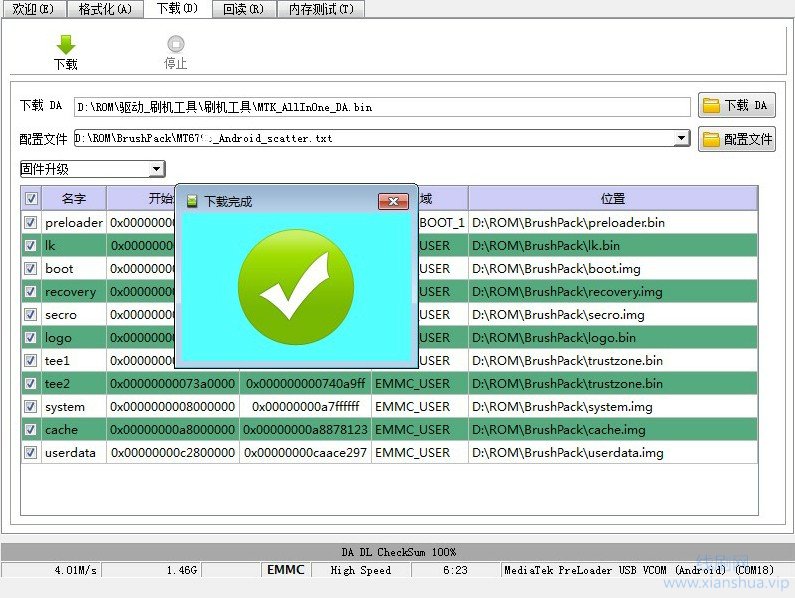
Task: Select the Download (D) tab
Action: [x=177, y=9]
